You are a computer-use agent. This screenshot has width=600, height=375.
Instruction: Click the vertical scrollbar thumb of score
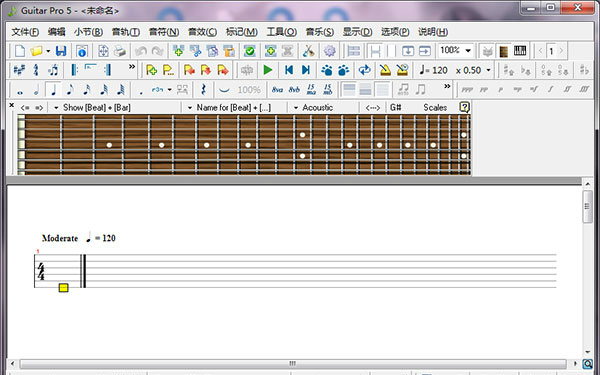587,207
